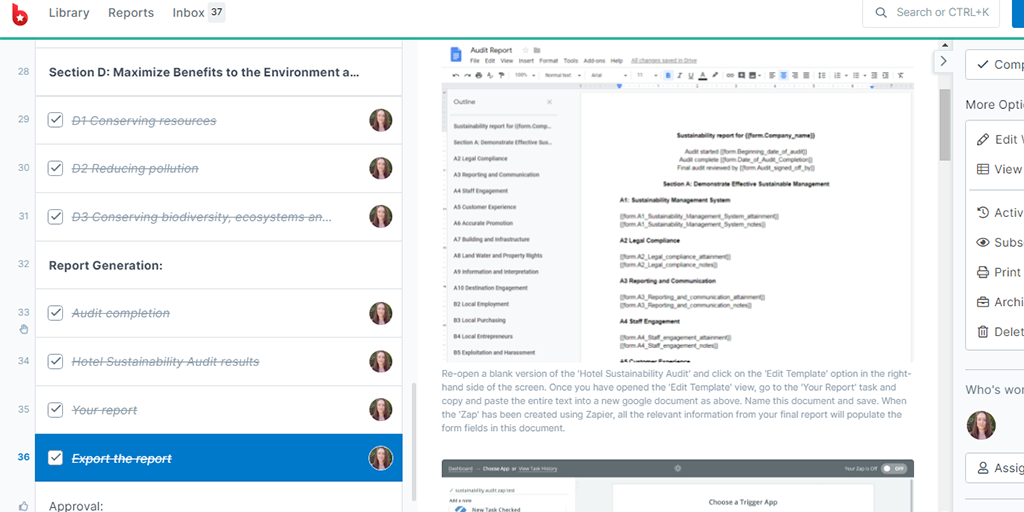This screenshot has width=1024, height=512.
Task: Click the Delete trash icon
Action: coord(983,332)
